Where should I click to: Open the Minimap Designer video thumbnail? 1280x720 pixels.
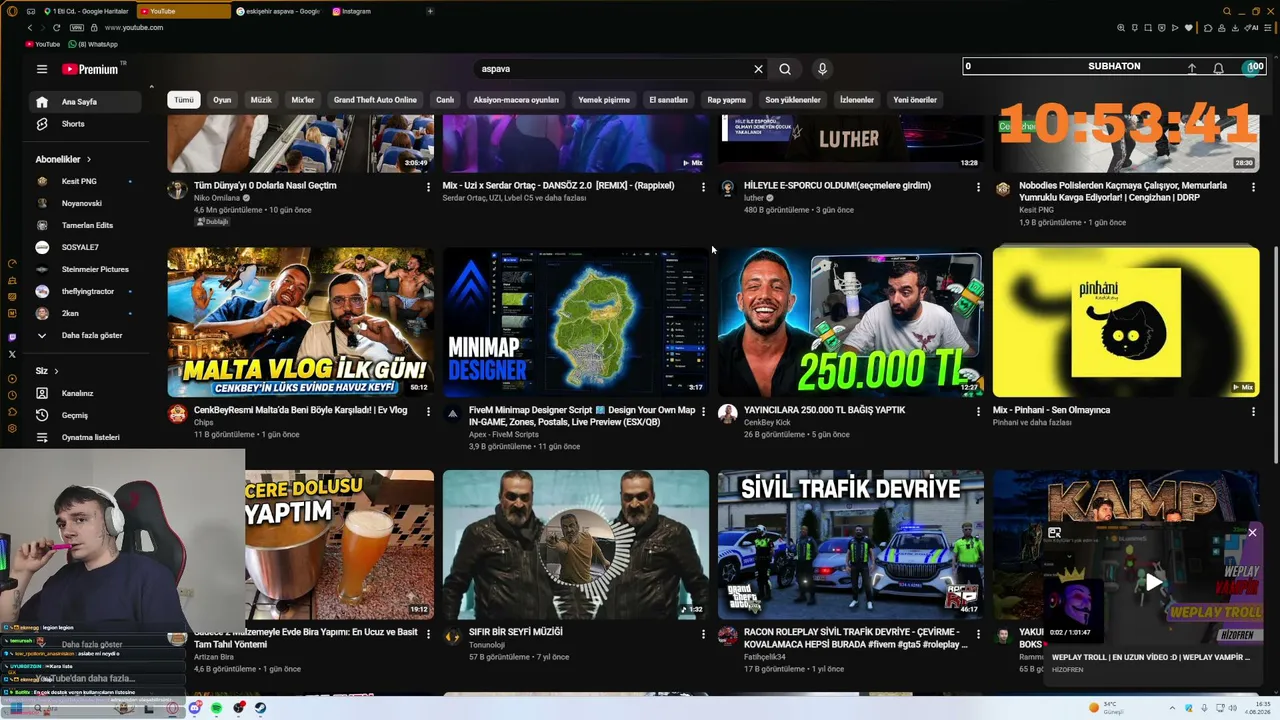576,322
